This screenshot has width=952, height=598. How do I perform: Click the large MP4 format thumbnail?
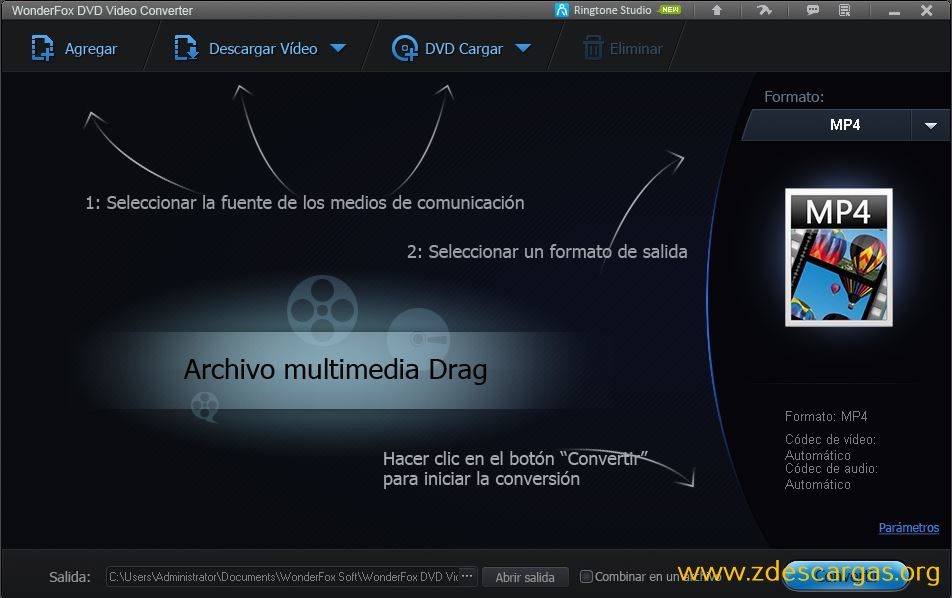(839, 257)
